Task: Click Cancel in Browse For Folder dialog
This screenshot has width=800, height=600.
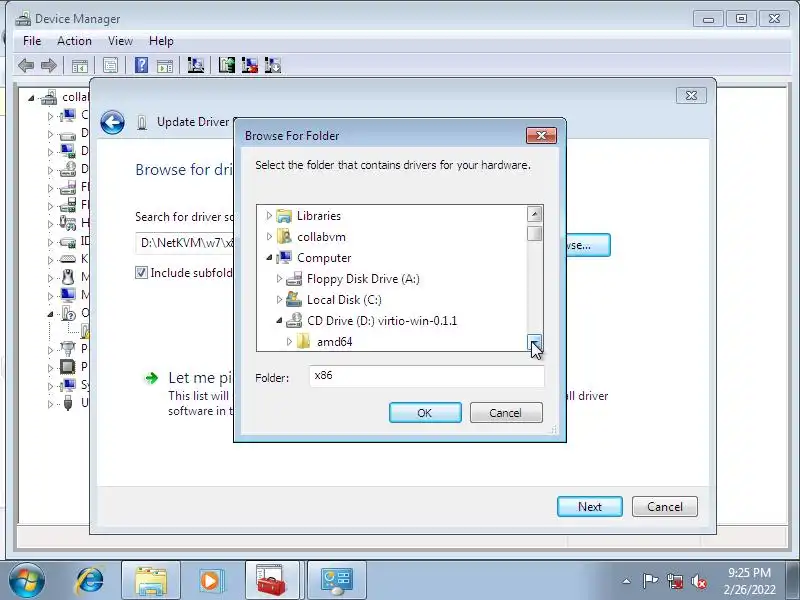Action: [x=506, y=413]
